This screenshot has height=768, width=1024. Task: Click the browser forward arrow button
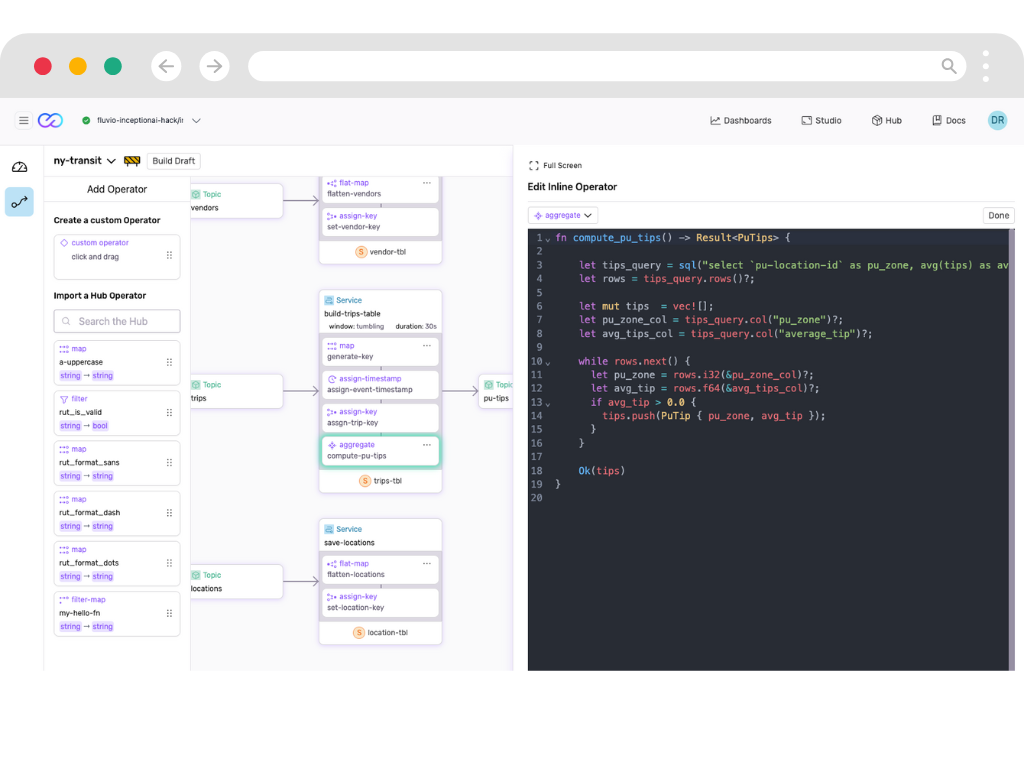click(214, 66)
